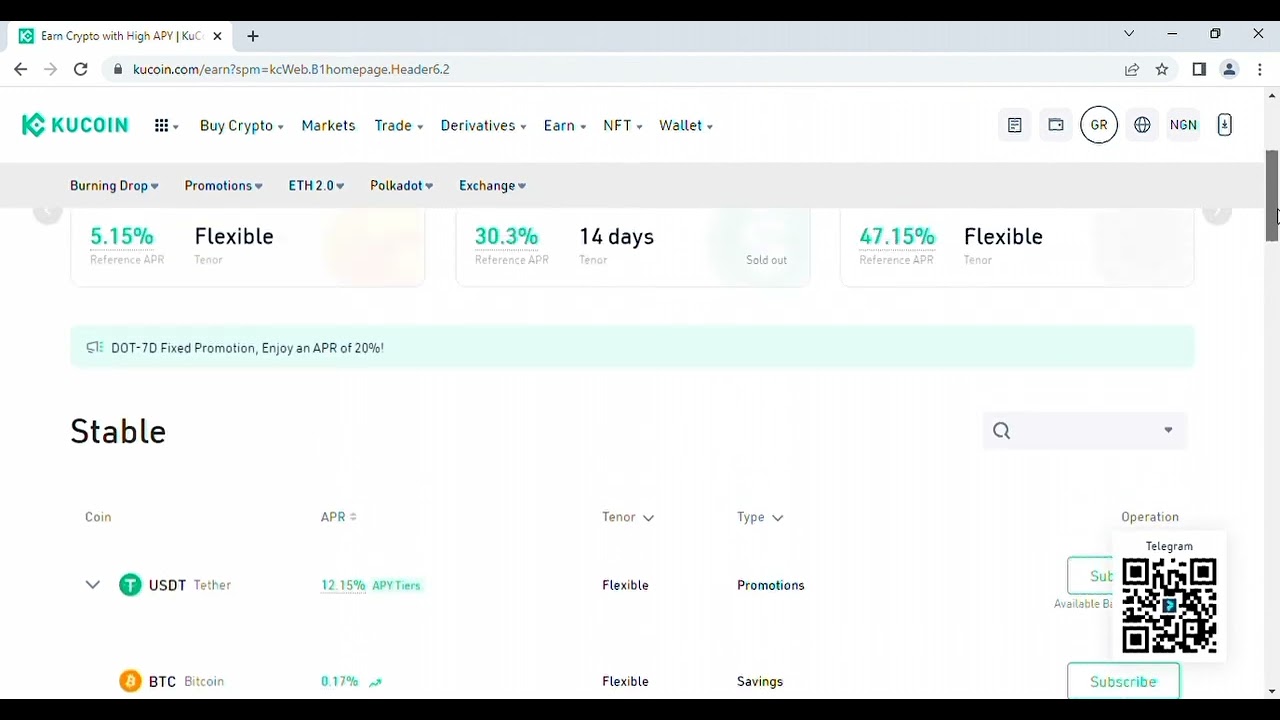Screen dimensions: 1280x720
Task: Close the Earn Crypto browser tab
Action: pos(217,36)
